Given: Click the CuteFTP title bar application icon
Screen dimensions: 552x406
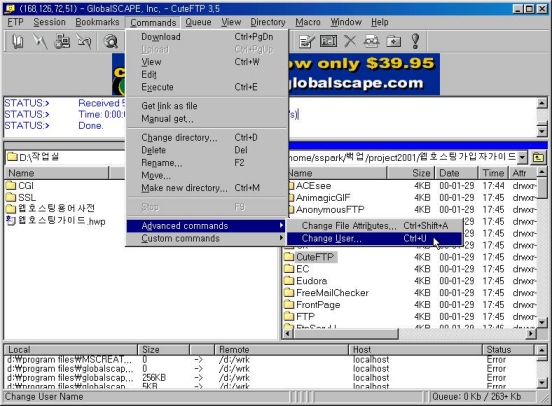Looking at the screenshot, I should point(10,8).
